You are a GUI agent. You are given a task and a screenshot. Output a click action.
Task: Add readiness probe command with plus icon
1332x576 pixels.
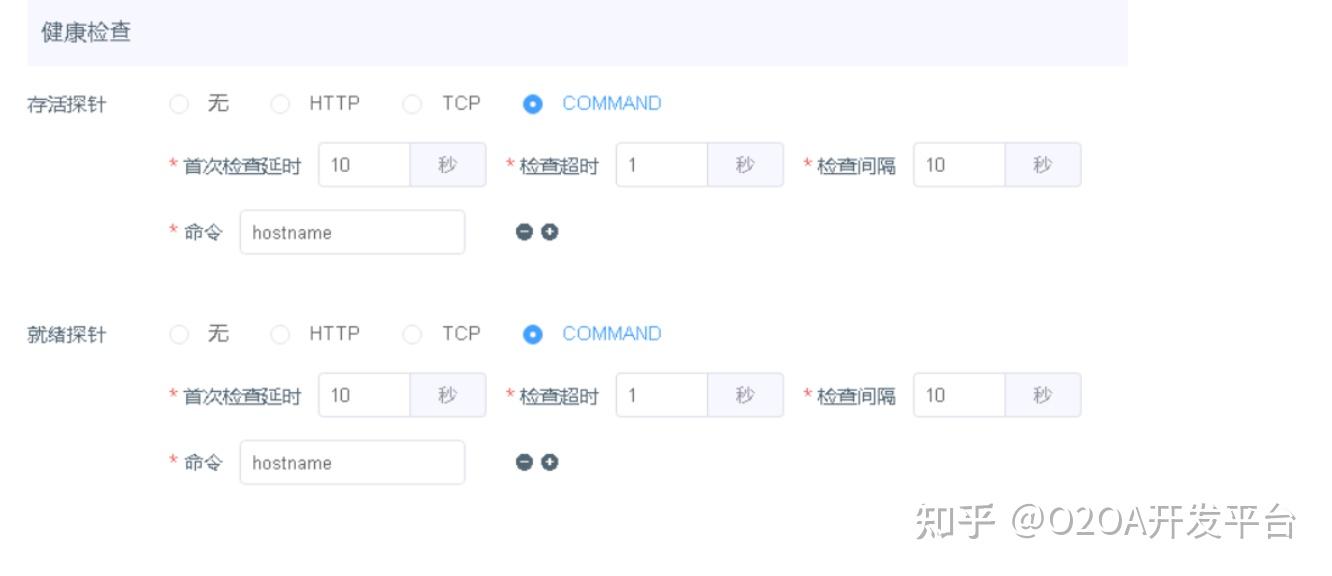[550, 462]
